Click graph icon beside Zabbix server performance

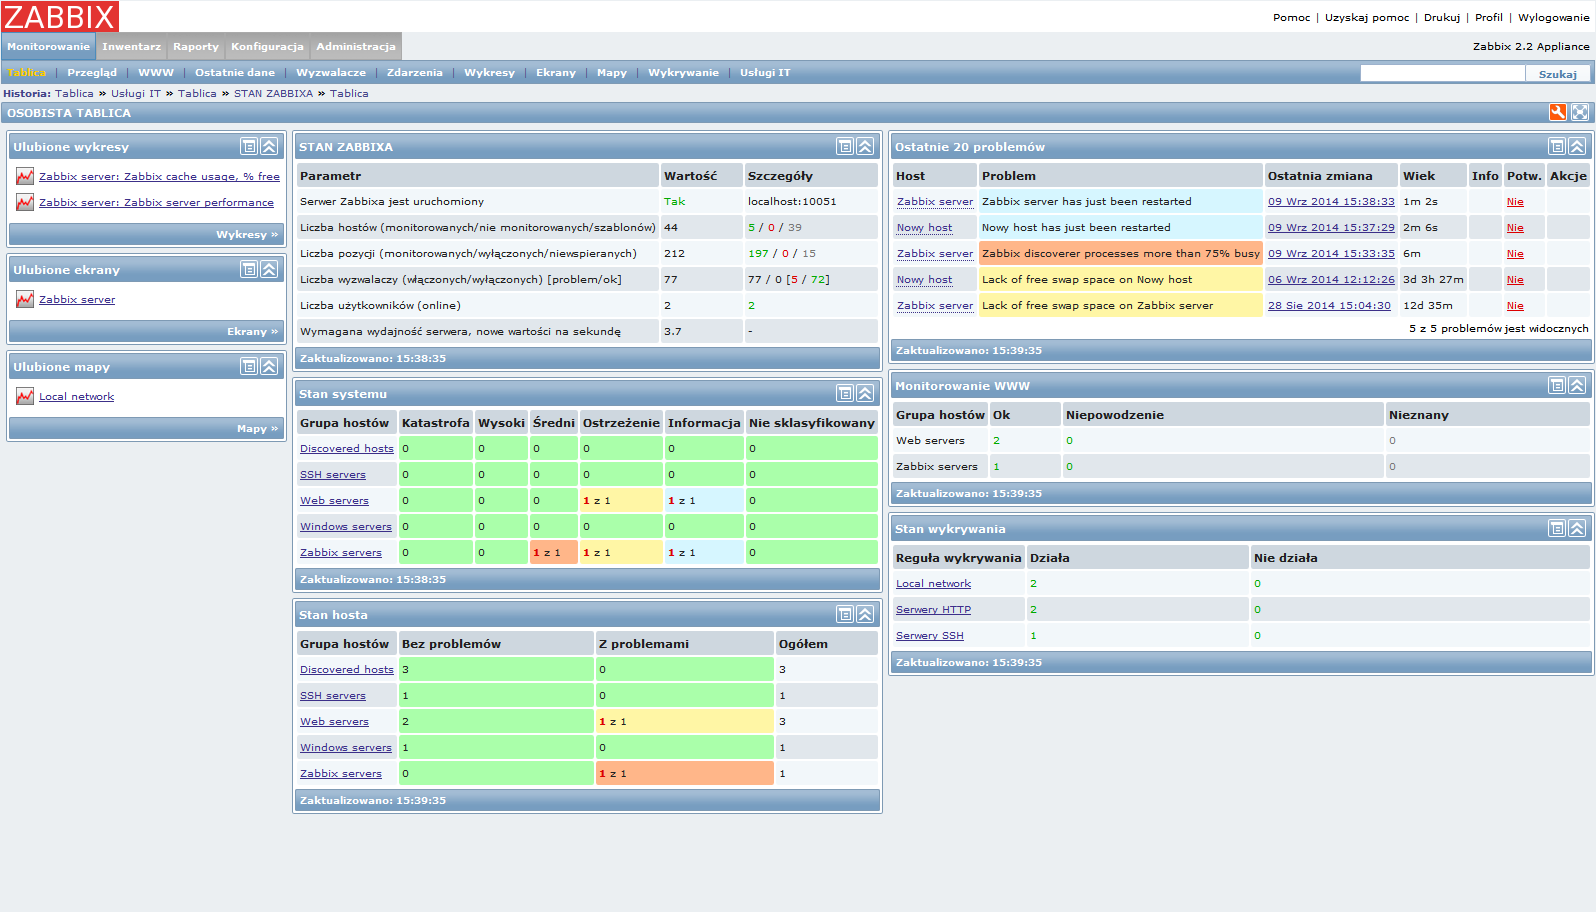click(25, 202)
